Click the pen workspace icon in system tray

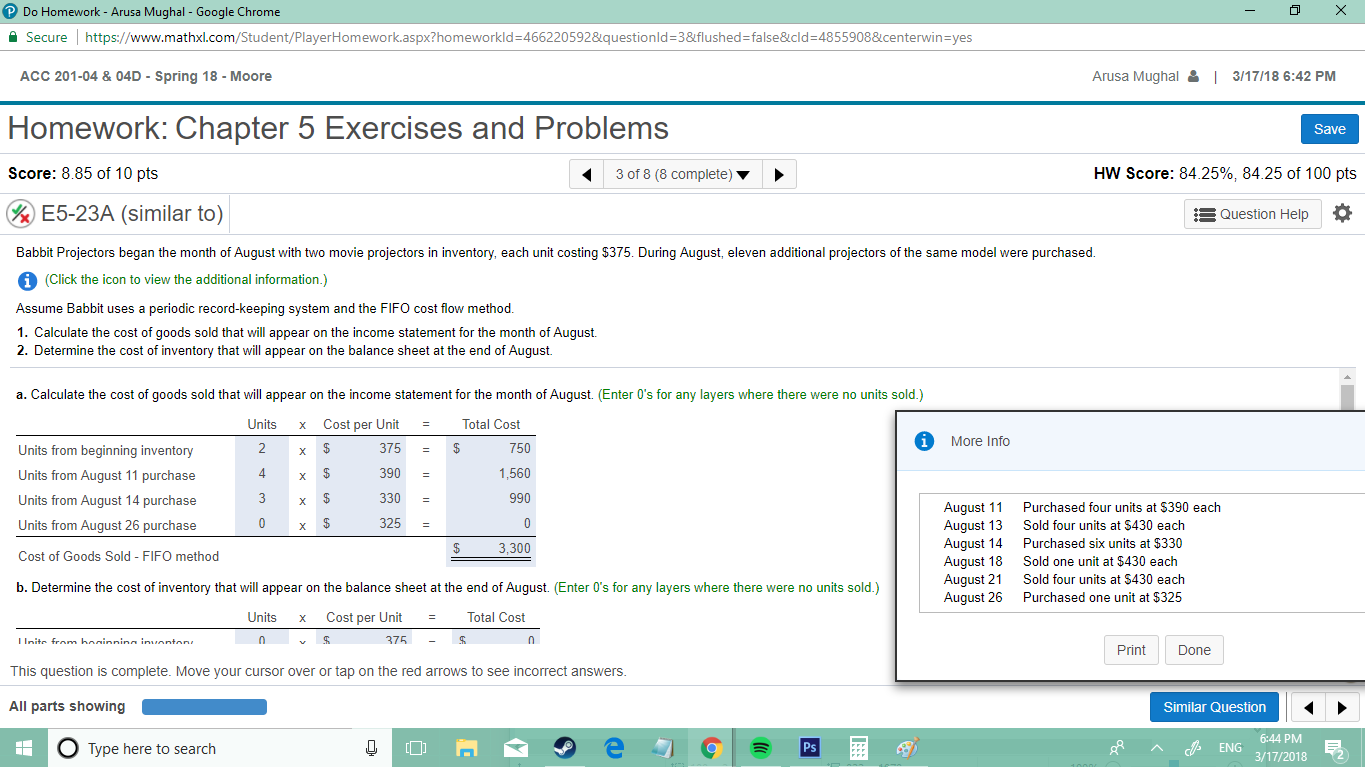pos(1192,748)
